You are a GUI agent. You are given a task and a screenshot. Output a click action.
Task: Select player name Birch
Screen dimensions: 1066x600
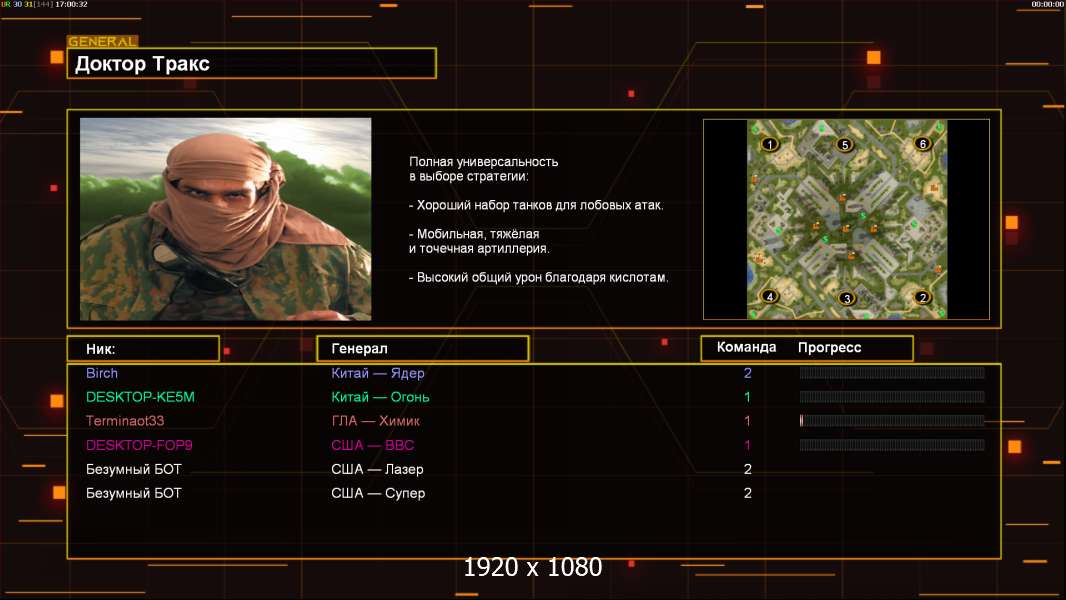[102, 373]
